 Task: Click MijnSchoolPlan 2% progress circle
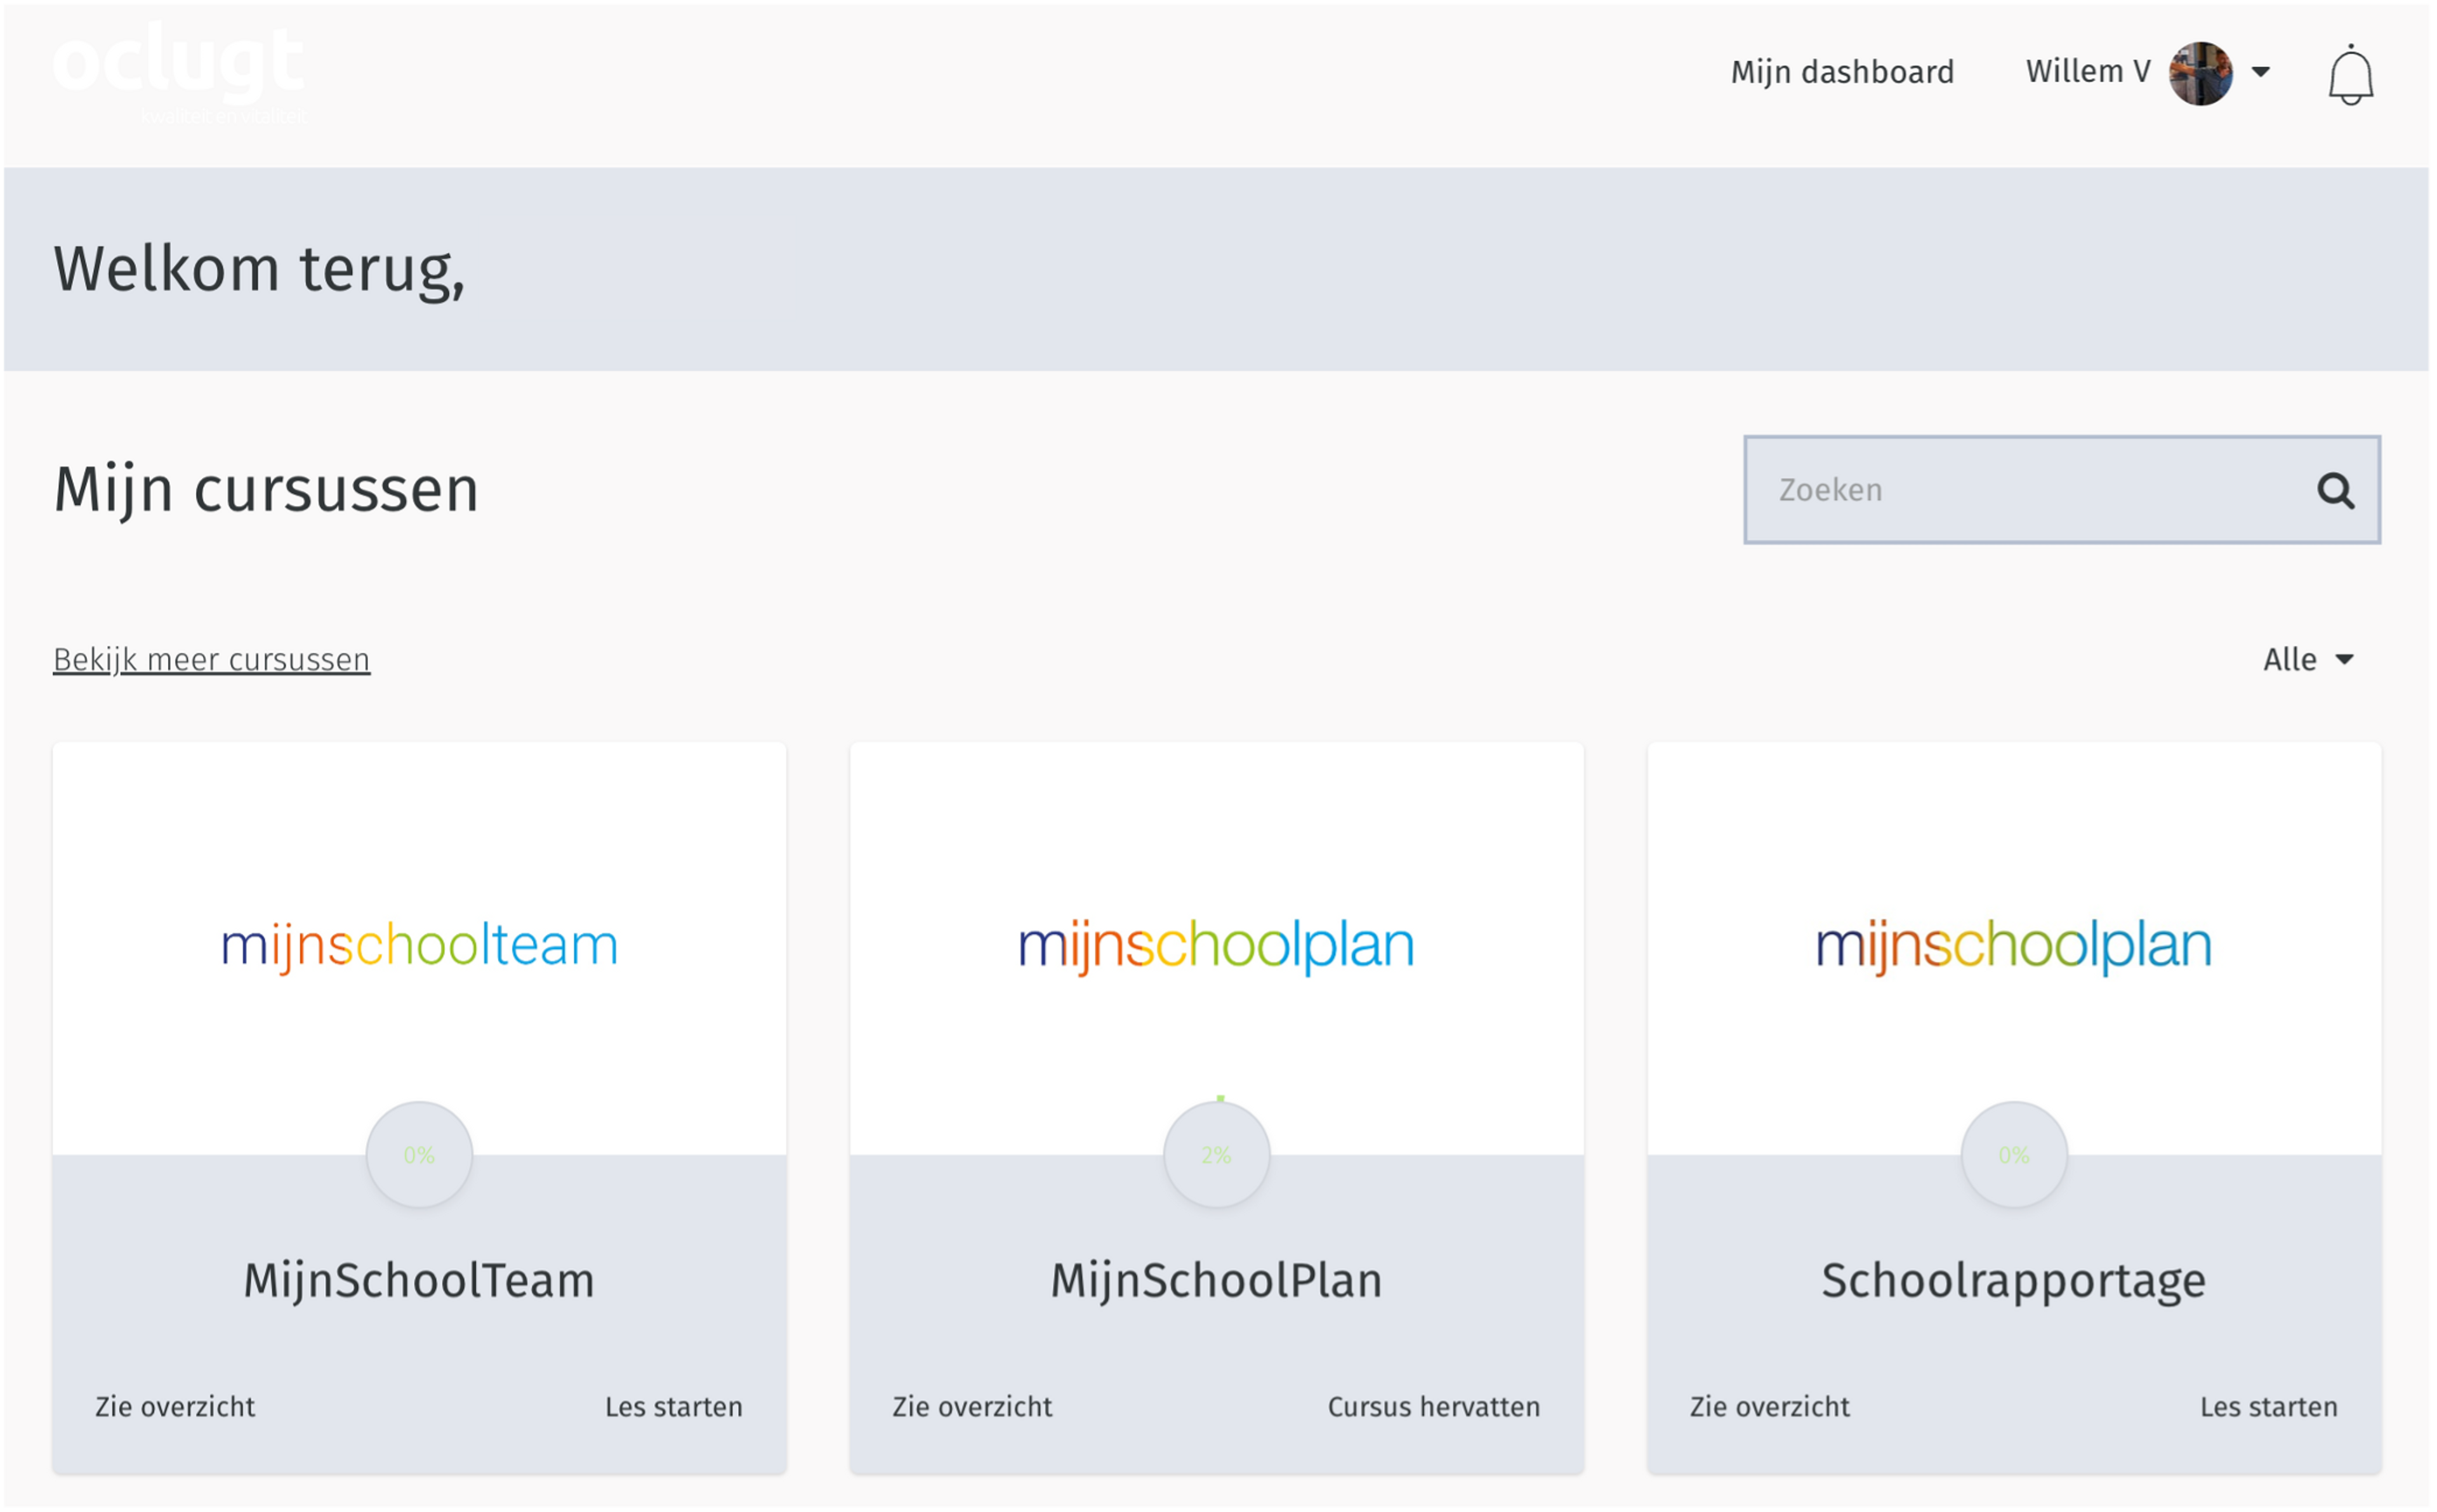pyautogui.click(x=1216, y=1155)
